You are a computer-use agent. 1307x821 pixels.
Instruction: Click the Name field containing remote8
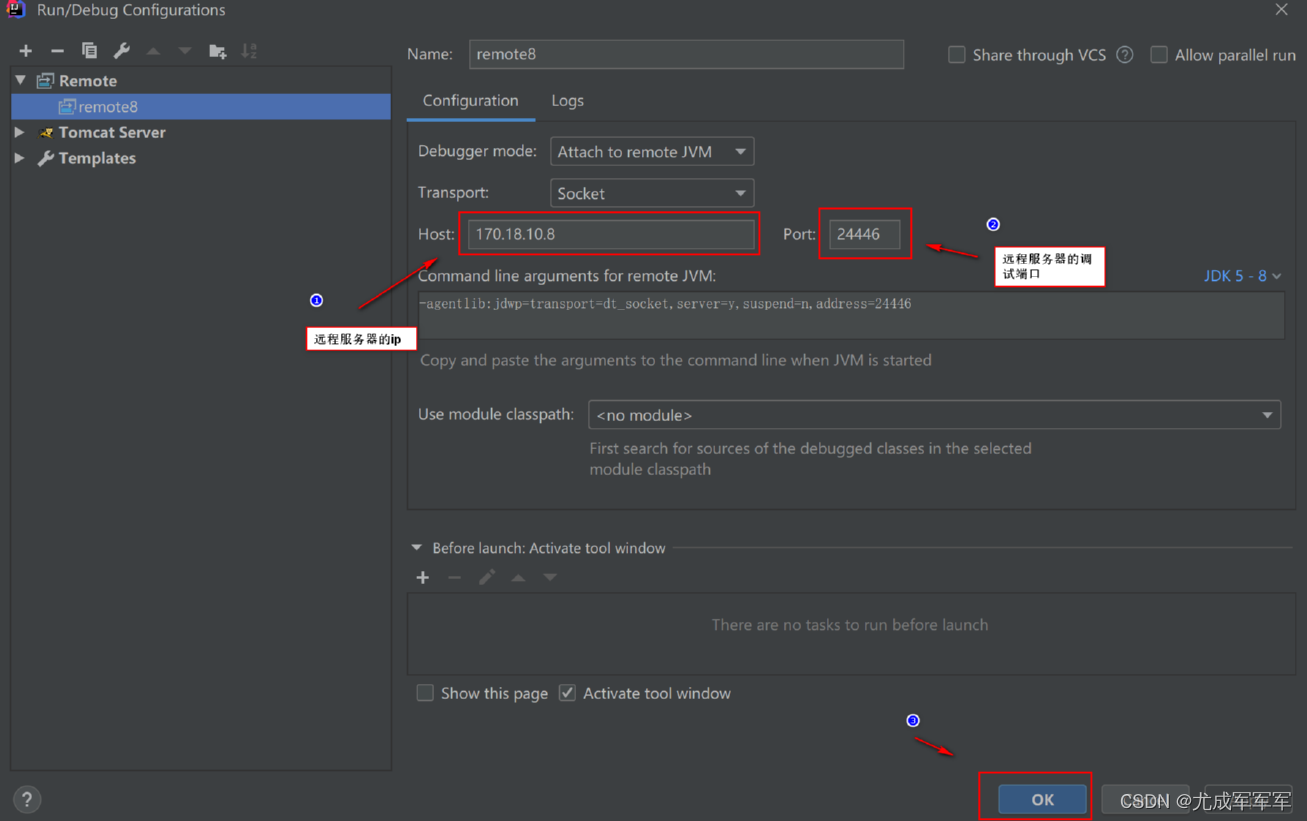(x=686, y=54)
